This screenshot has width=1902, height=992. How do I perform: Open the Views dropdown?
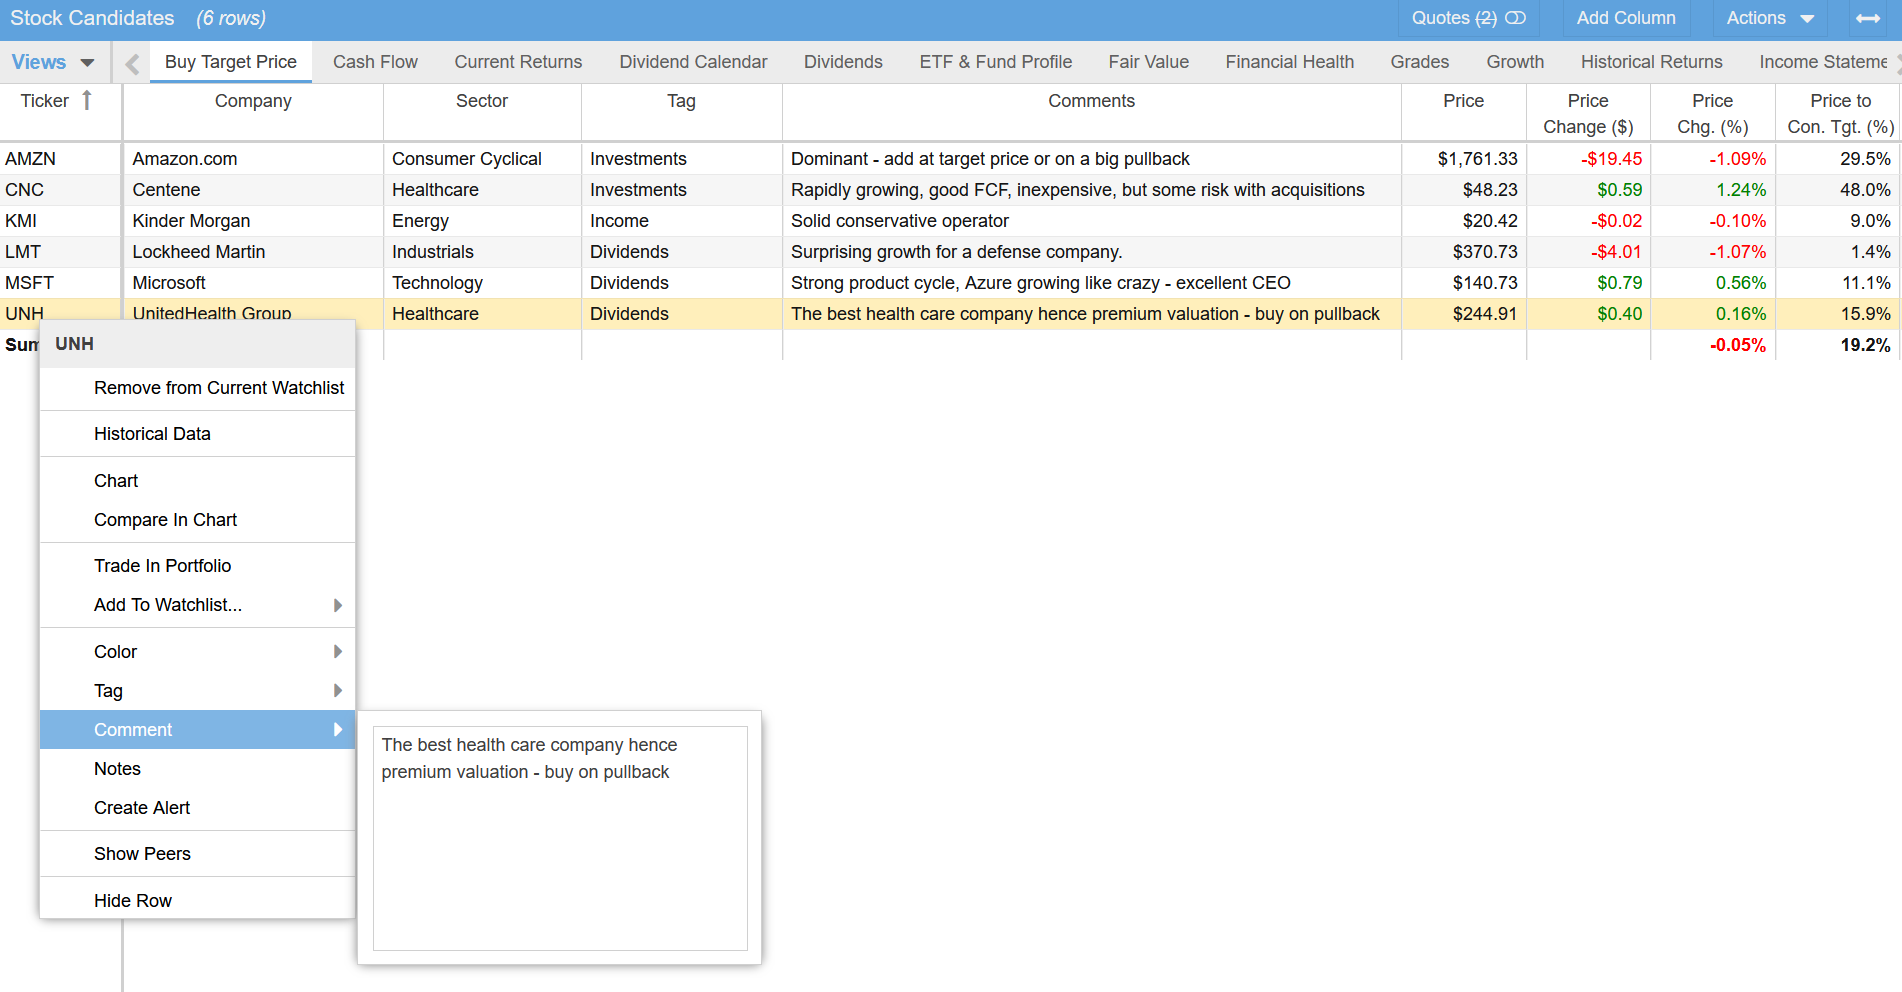coord(52,62)
